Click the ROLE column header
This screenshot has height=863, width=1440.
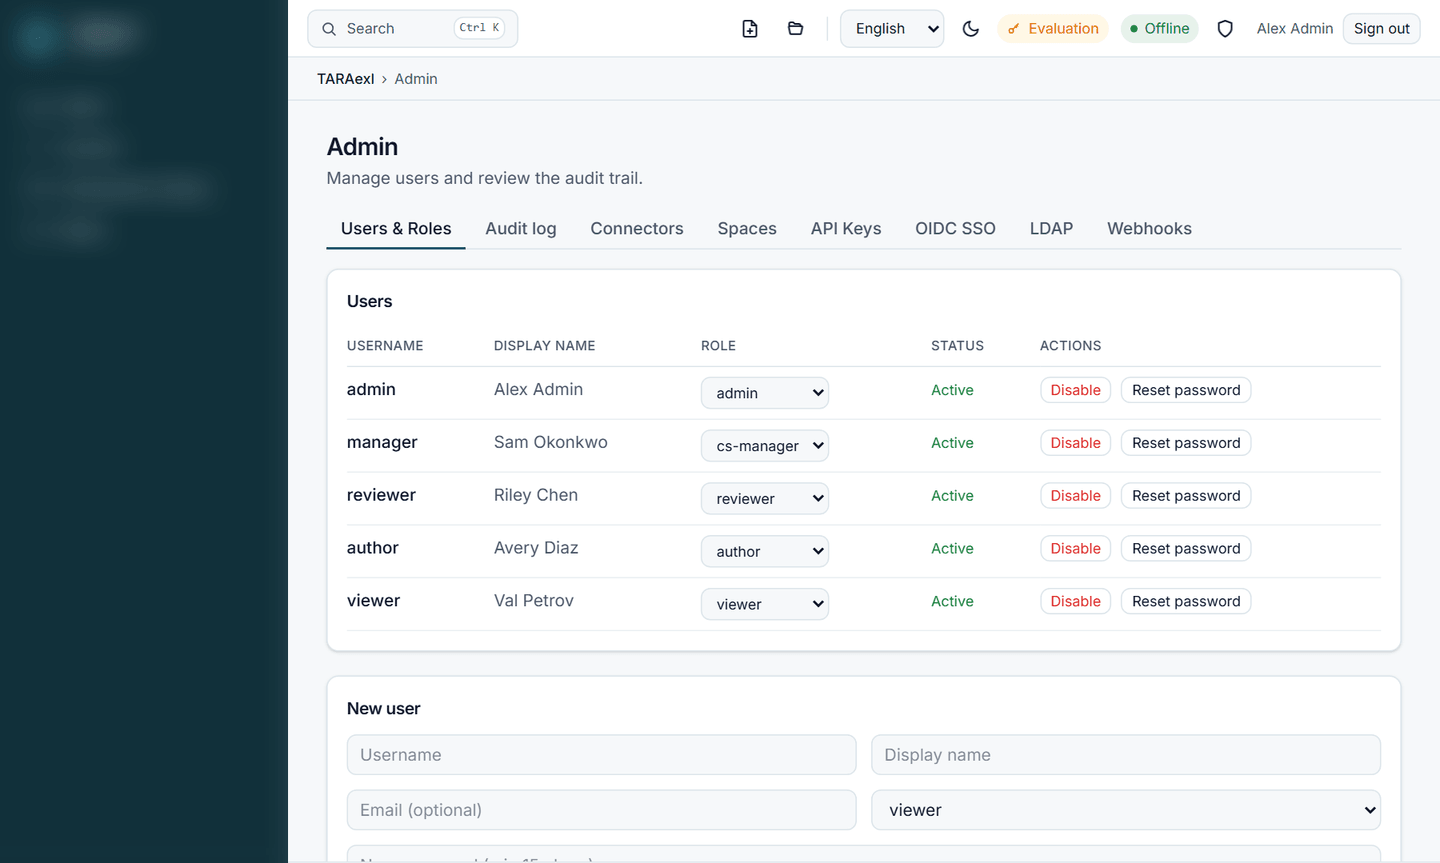coord(718,346)
